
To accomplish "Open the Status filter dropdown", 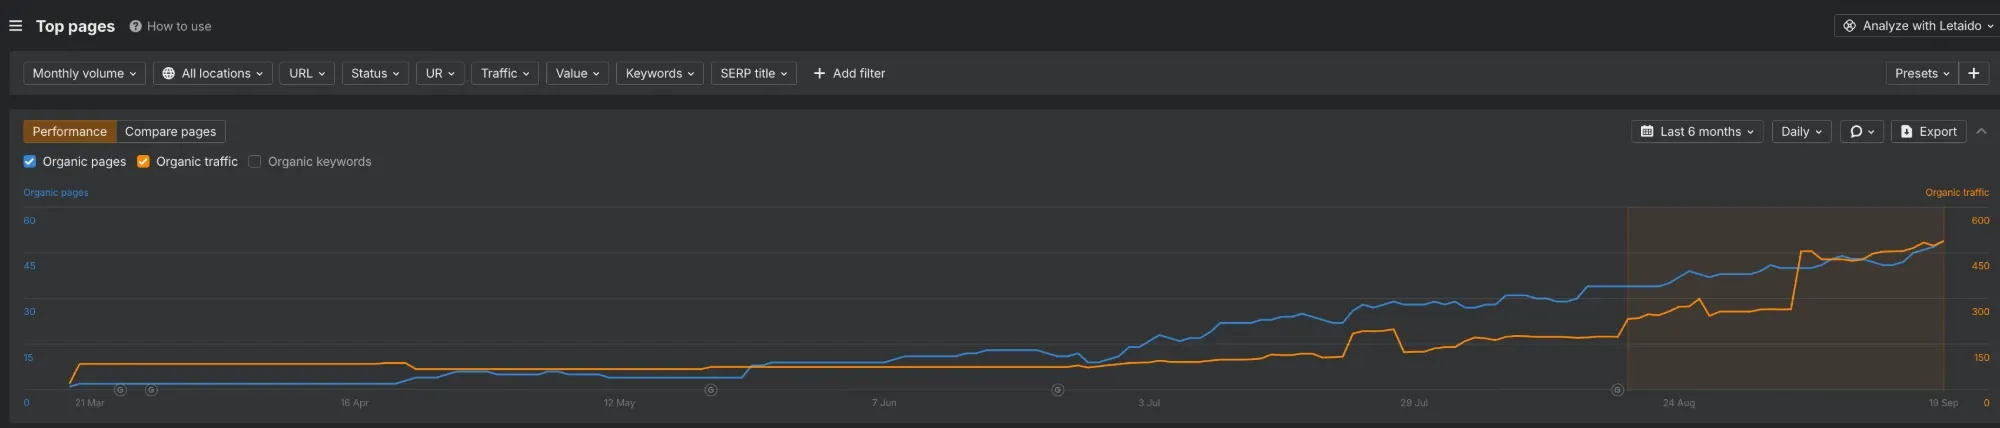I will 375,73.
